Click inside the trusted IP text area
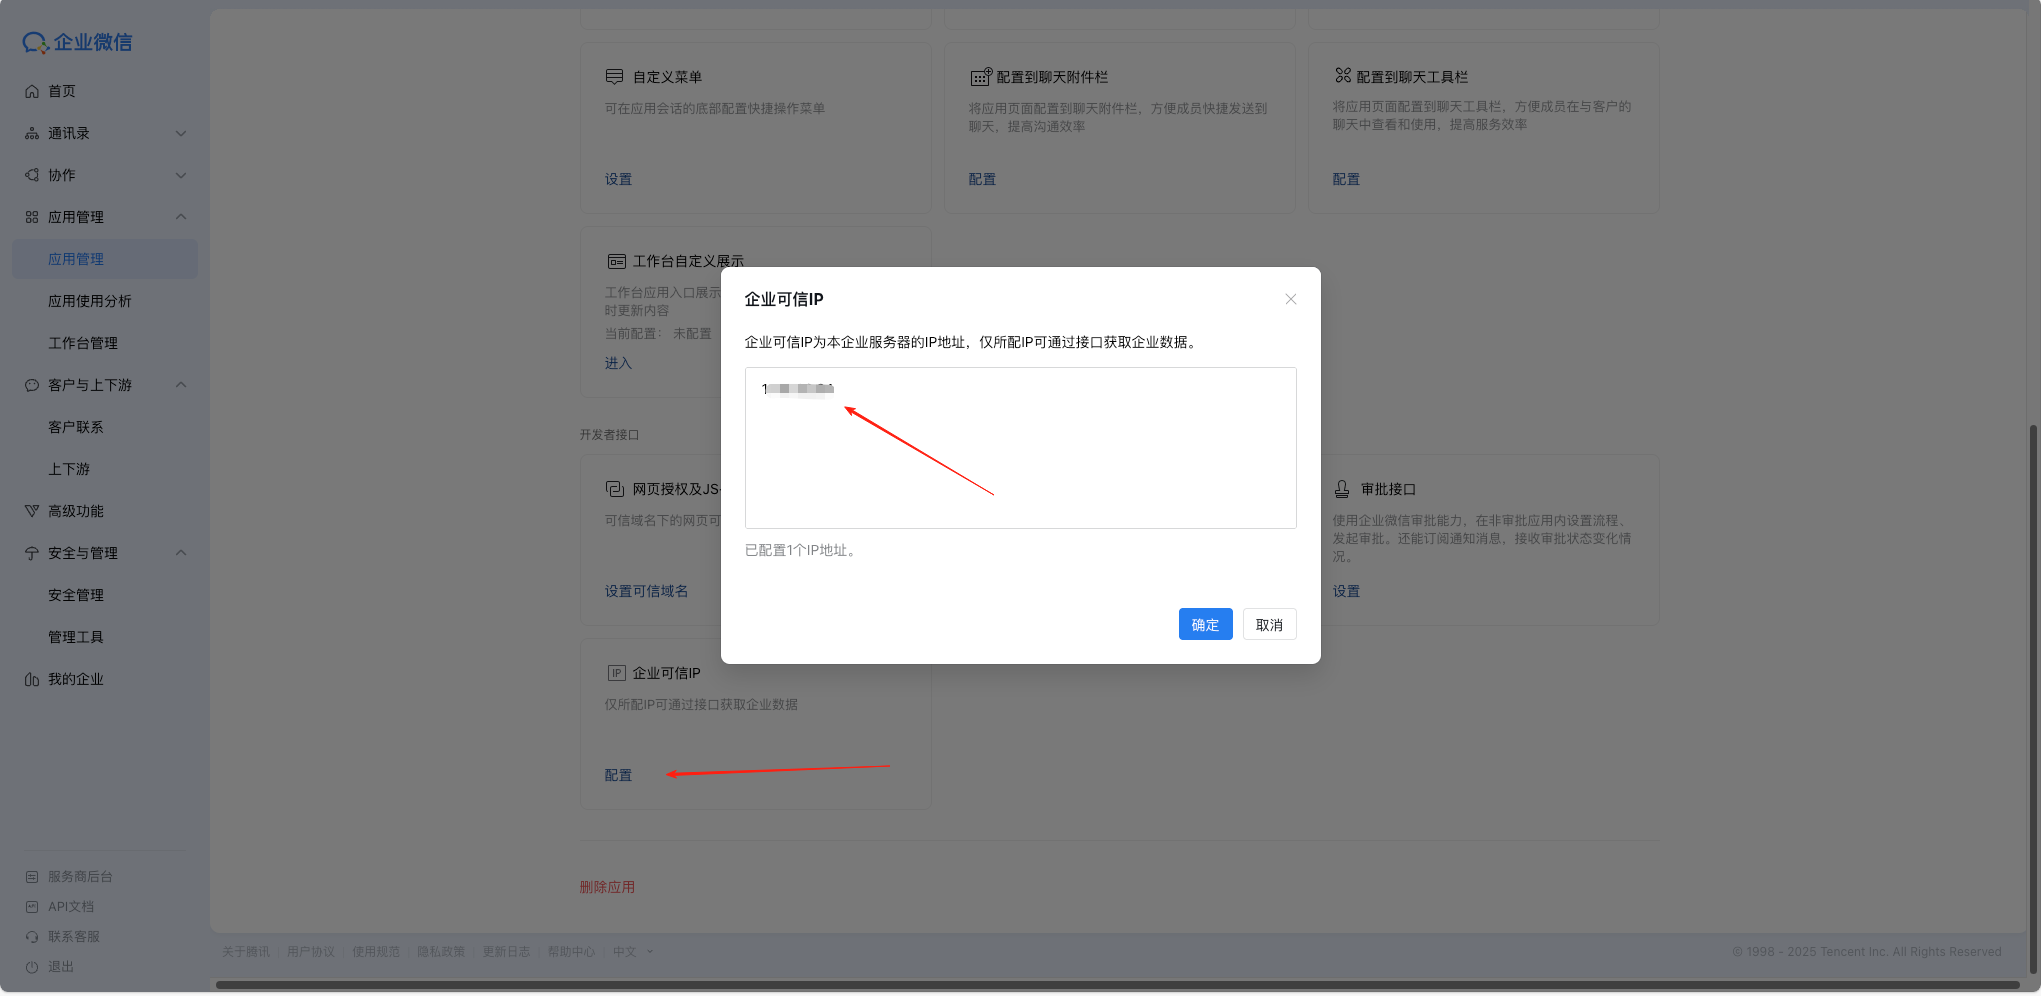 1020,460
